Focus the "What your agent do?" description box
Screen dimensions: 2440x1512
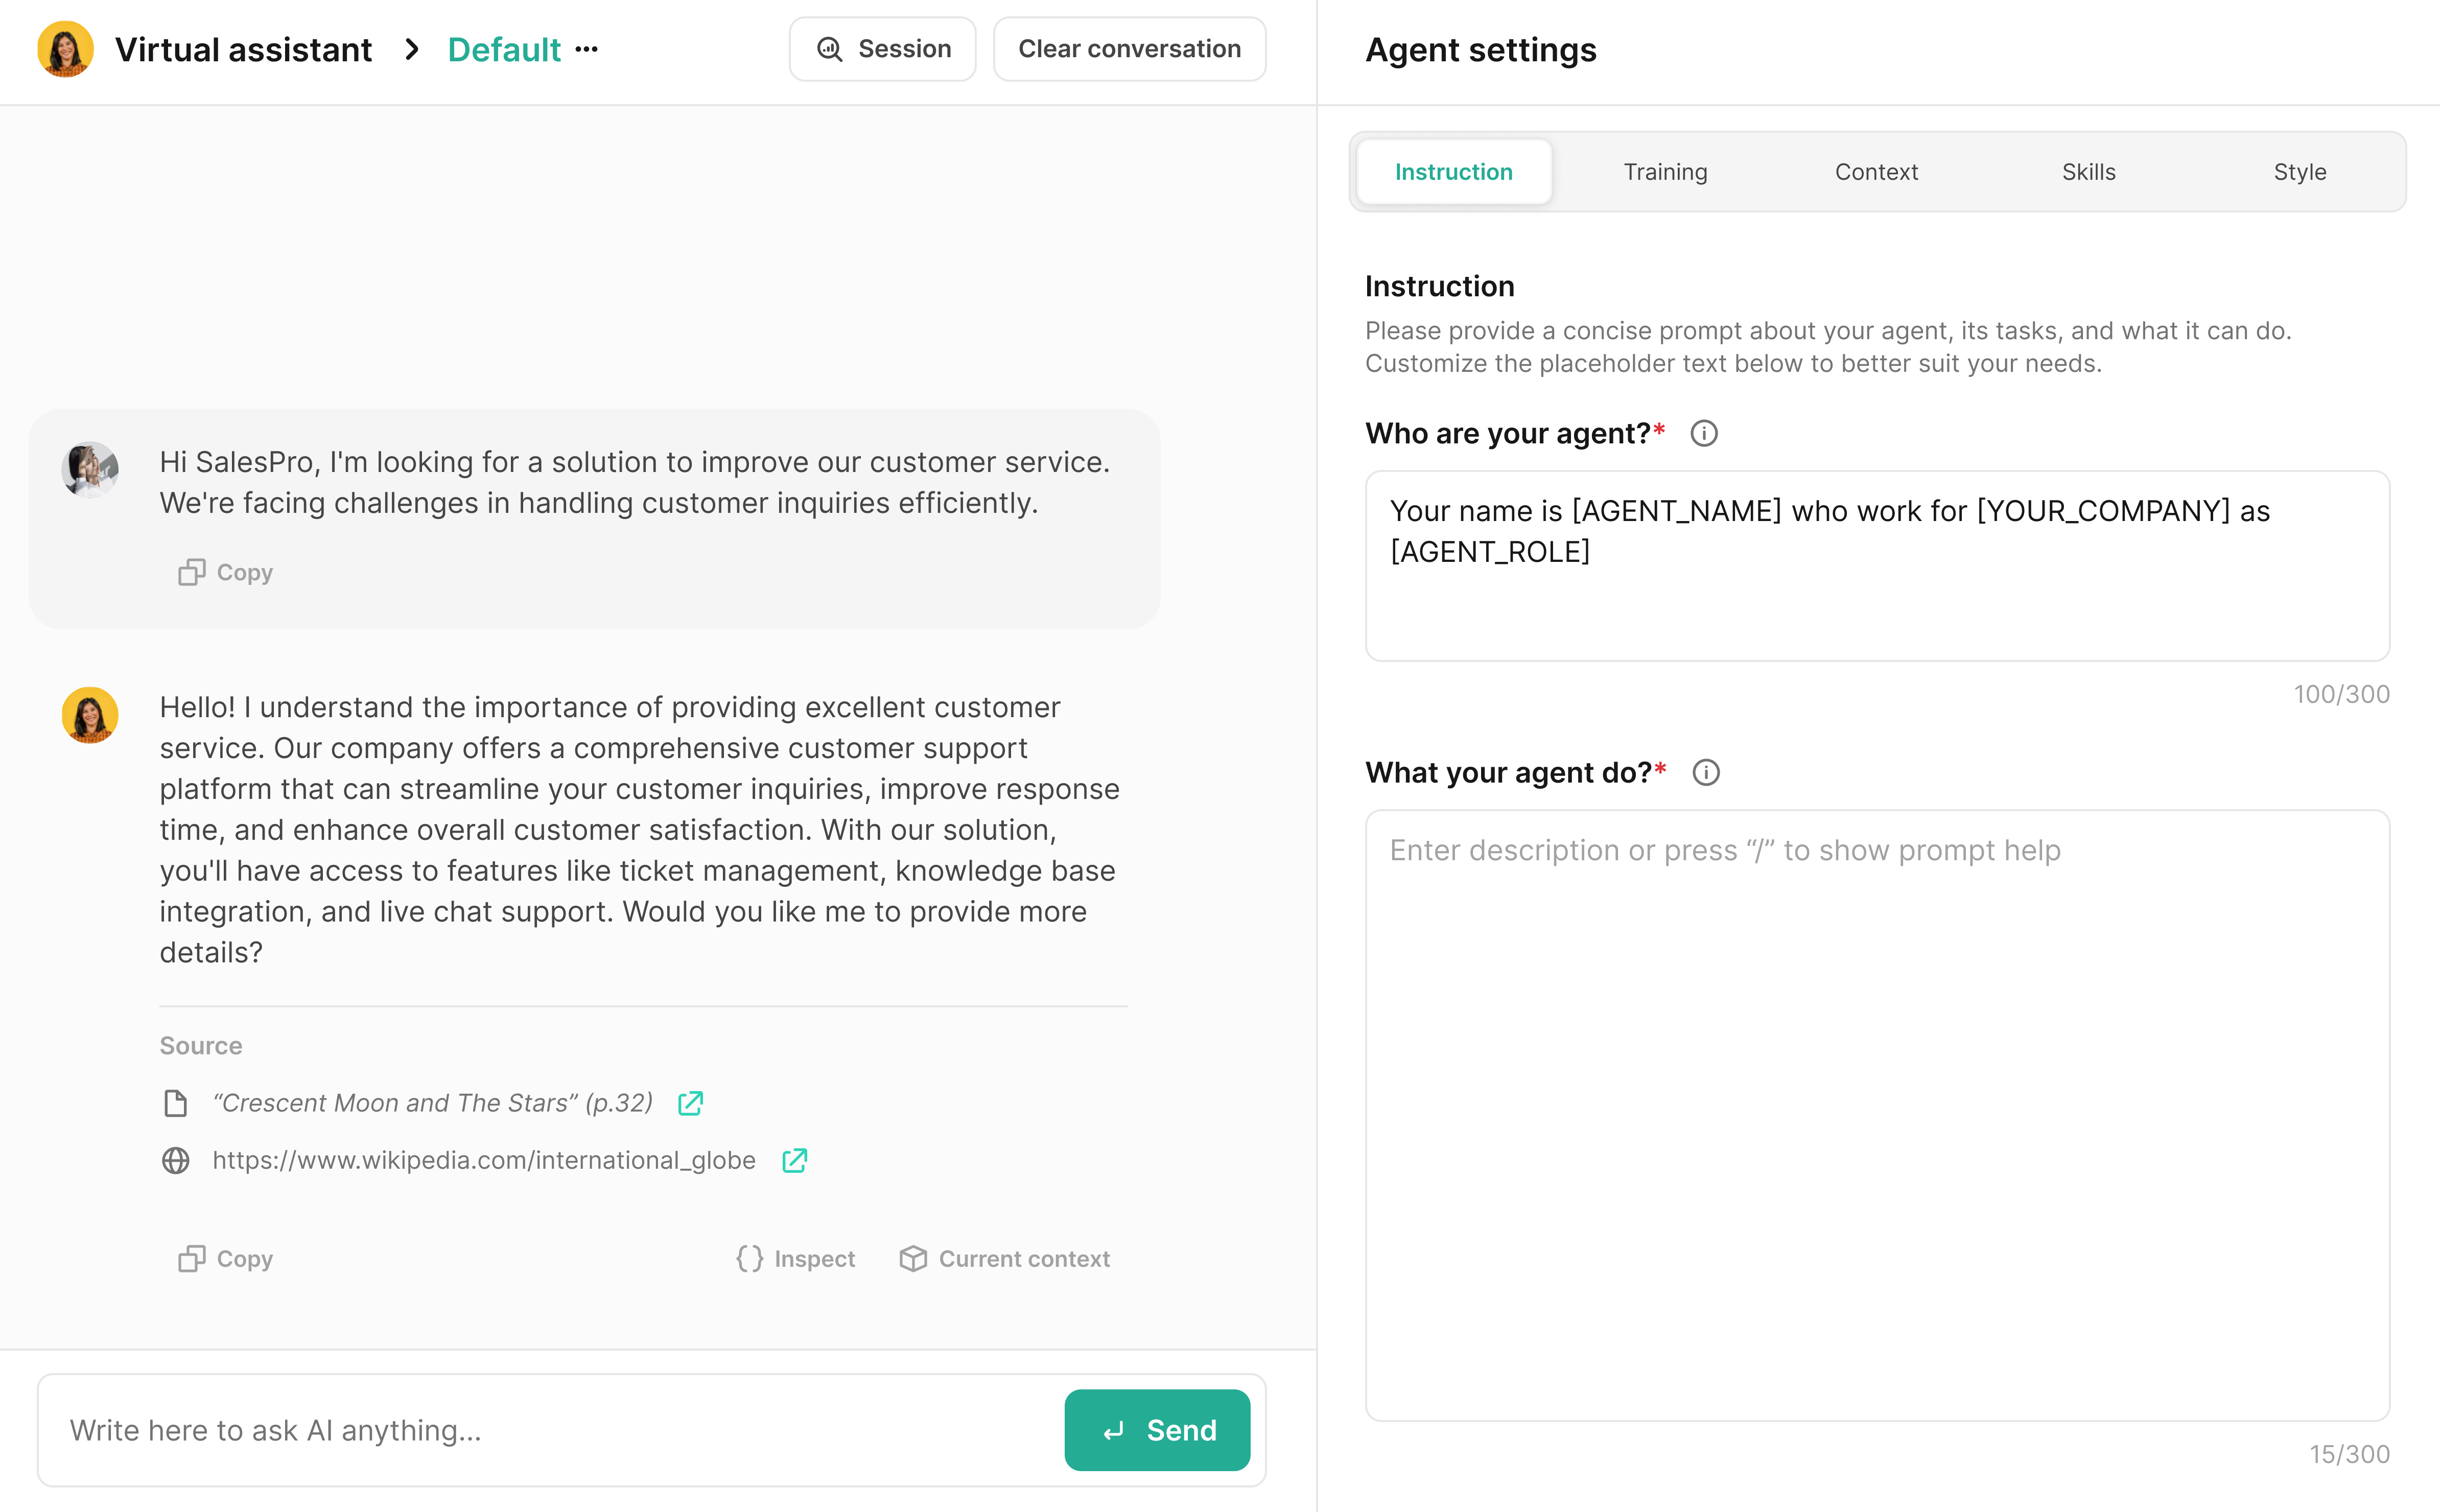(x=1877, y=1114)
